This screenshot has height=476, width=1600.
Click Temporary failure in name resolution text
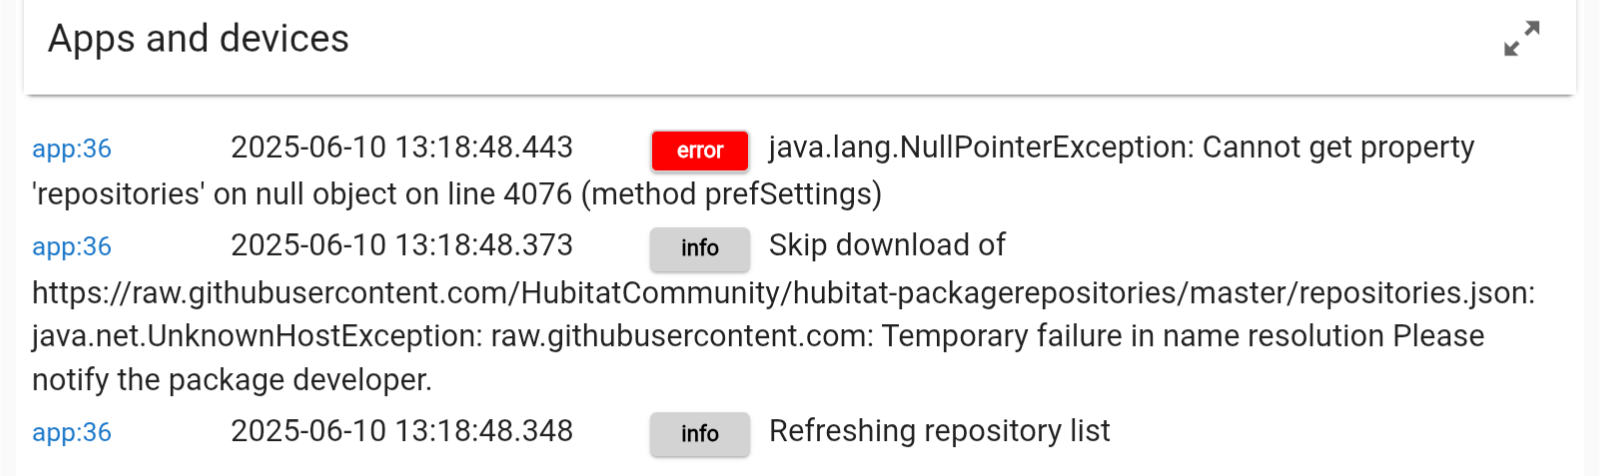(x=1133, y=336)
